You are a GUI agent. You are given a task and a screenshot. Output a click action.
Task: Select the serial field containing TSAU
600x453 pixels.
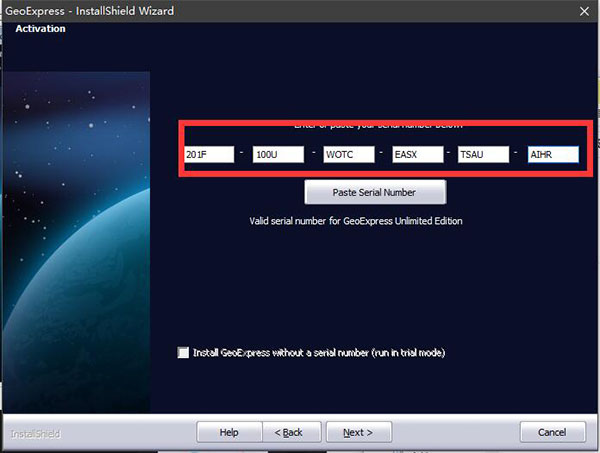483,155
